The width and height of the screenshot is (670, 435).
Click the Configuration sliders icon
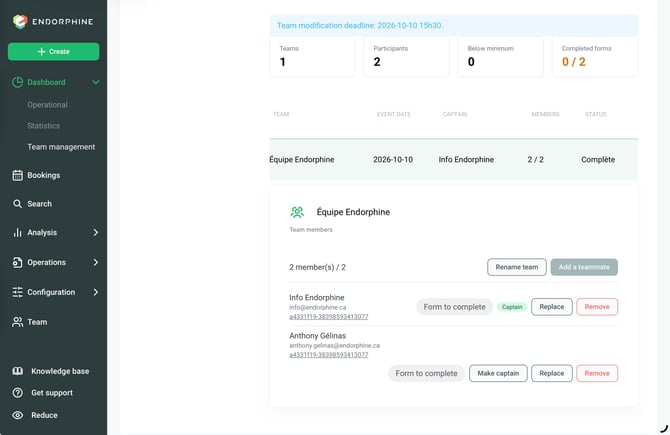coord(18,292)
